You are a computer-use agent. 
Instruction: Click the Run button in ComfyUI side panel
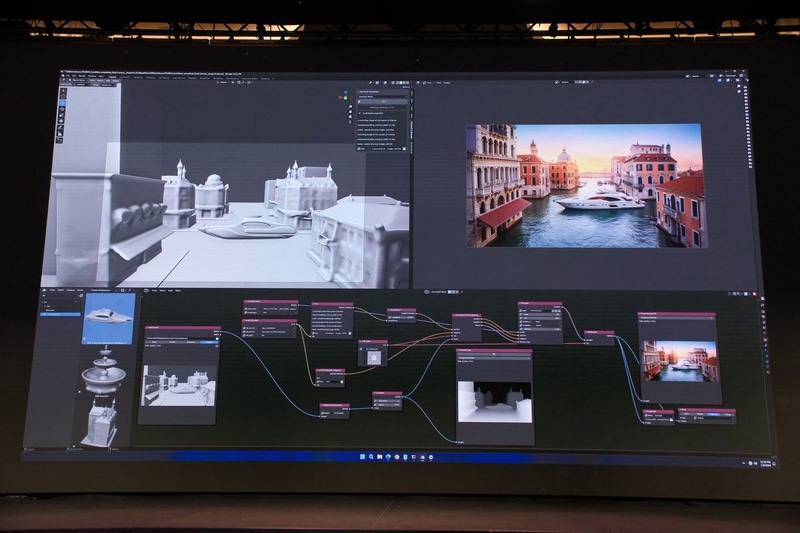pos(383,101)
